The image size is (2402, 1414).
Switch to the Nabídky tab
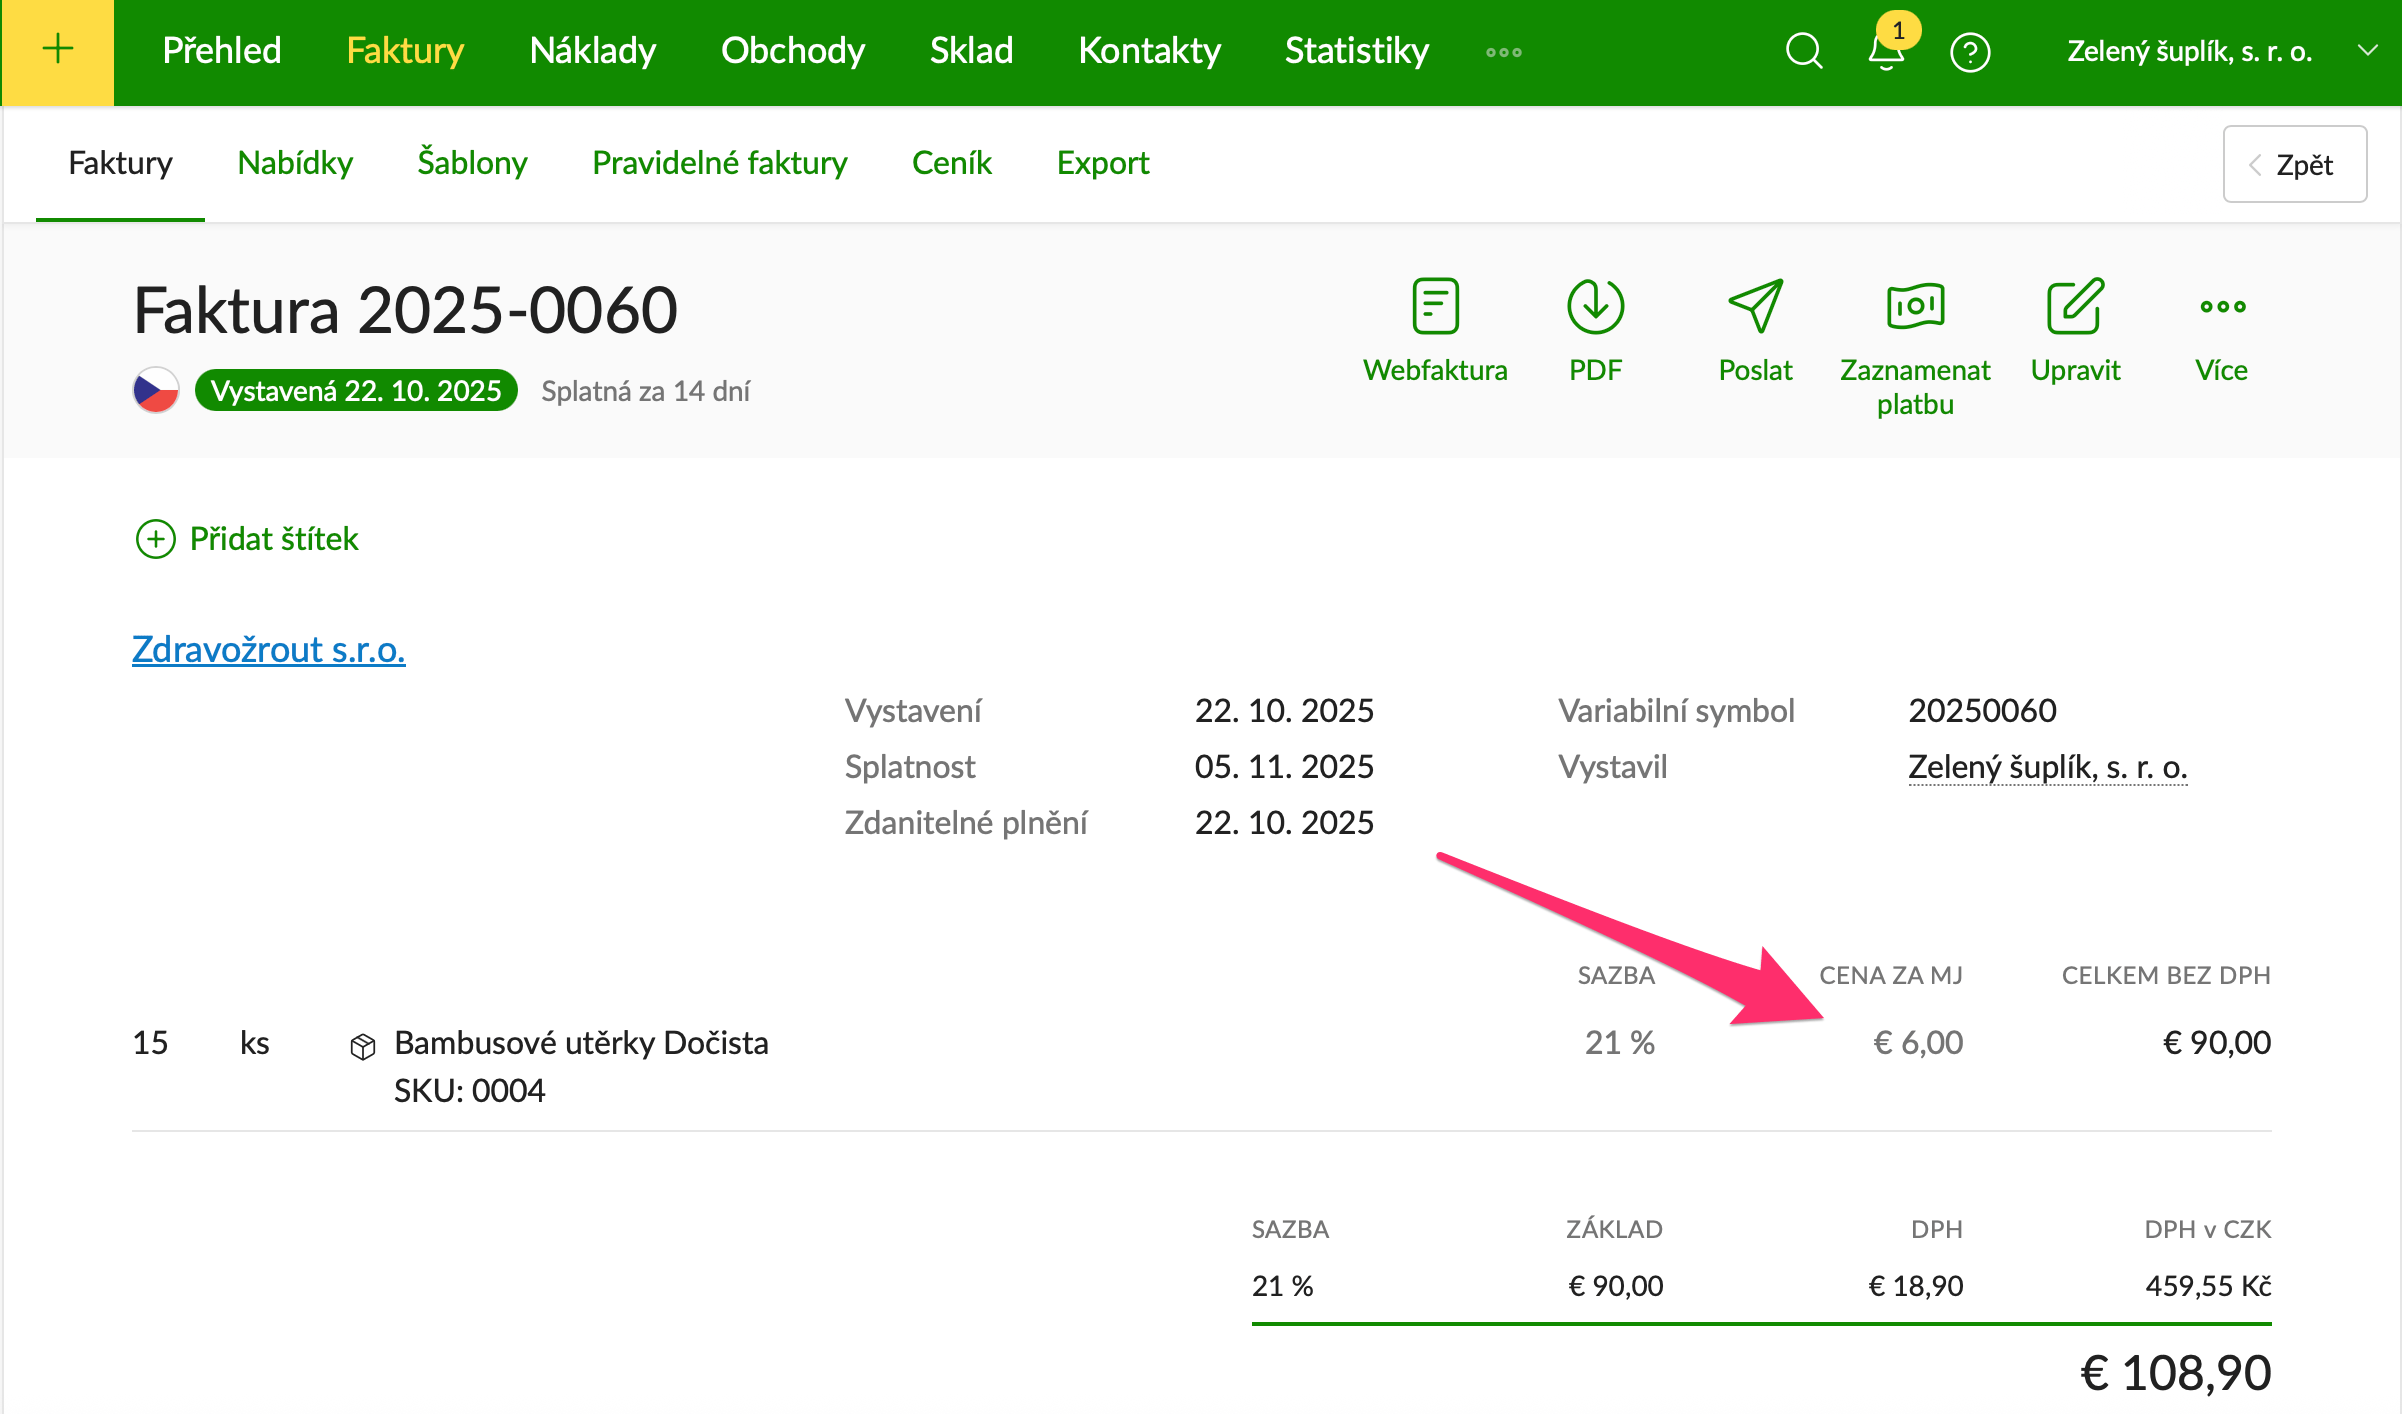(x=295, y=163)
